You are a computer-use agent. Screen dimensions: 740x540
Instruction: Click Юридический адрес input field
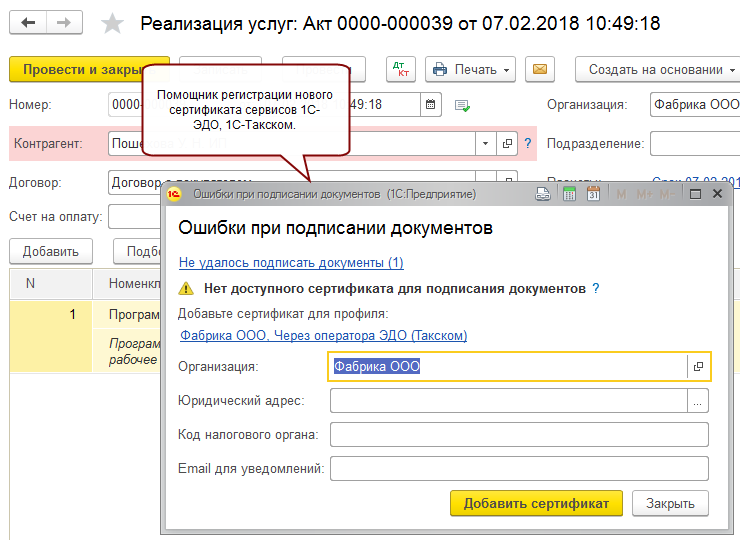pos(509,401)
